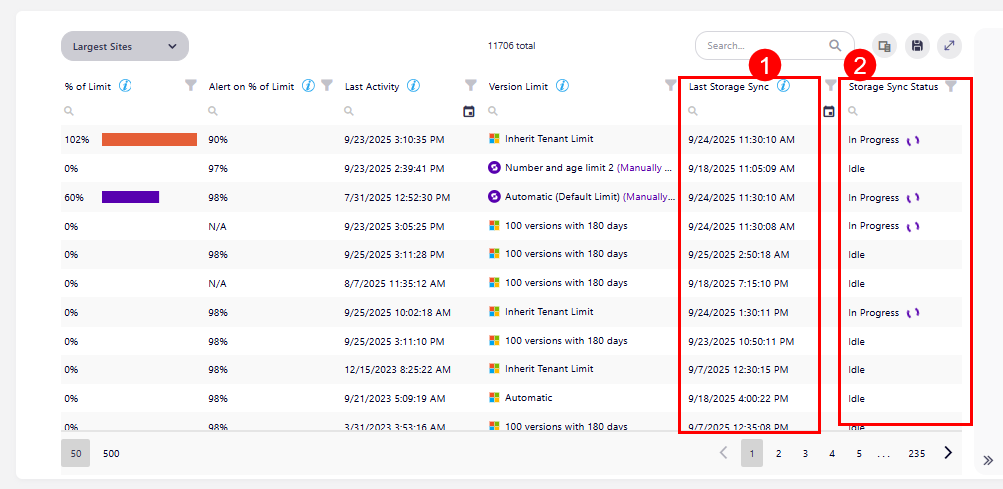Screen dimensions: 1003x489
Task: Open filter for Version Limit column
Action: click(x=670, y=85)
